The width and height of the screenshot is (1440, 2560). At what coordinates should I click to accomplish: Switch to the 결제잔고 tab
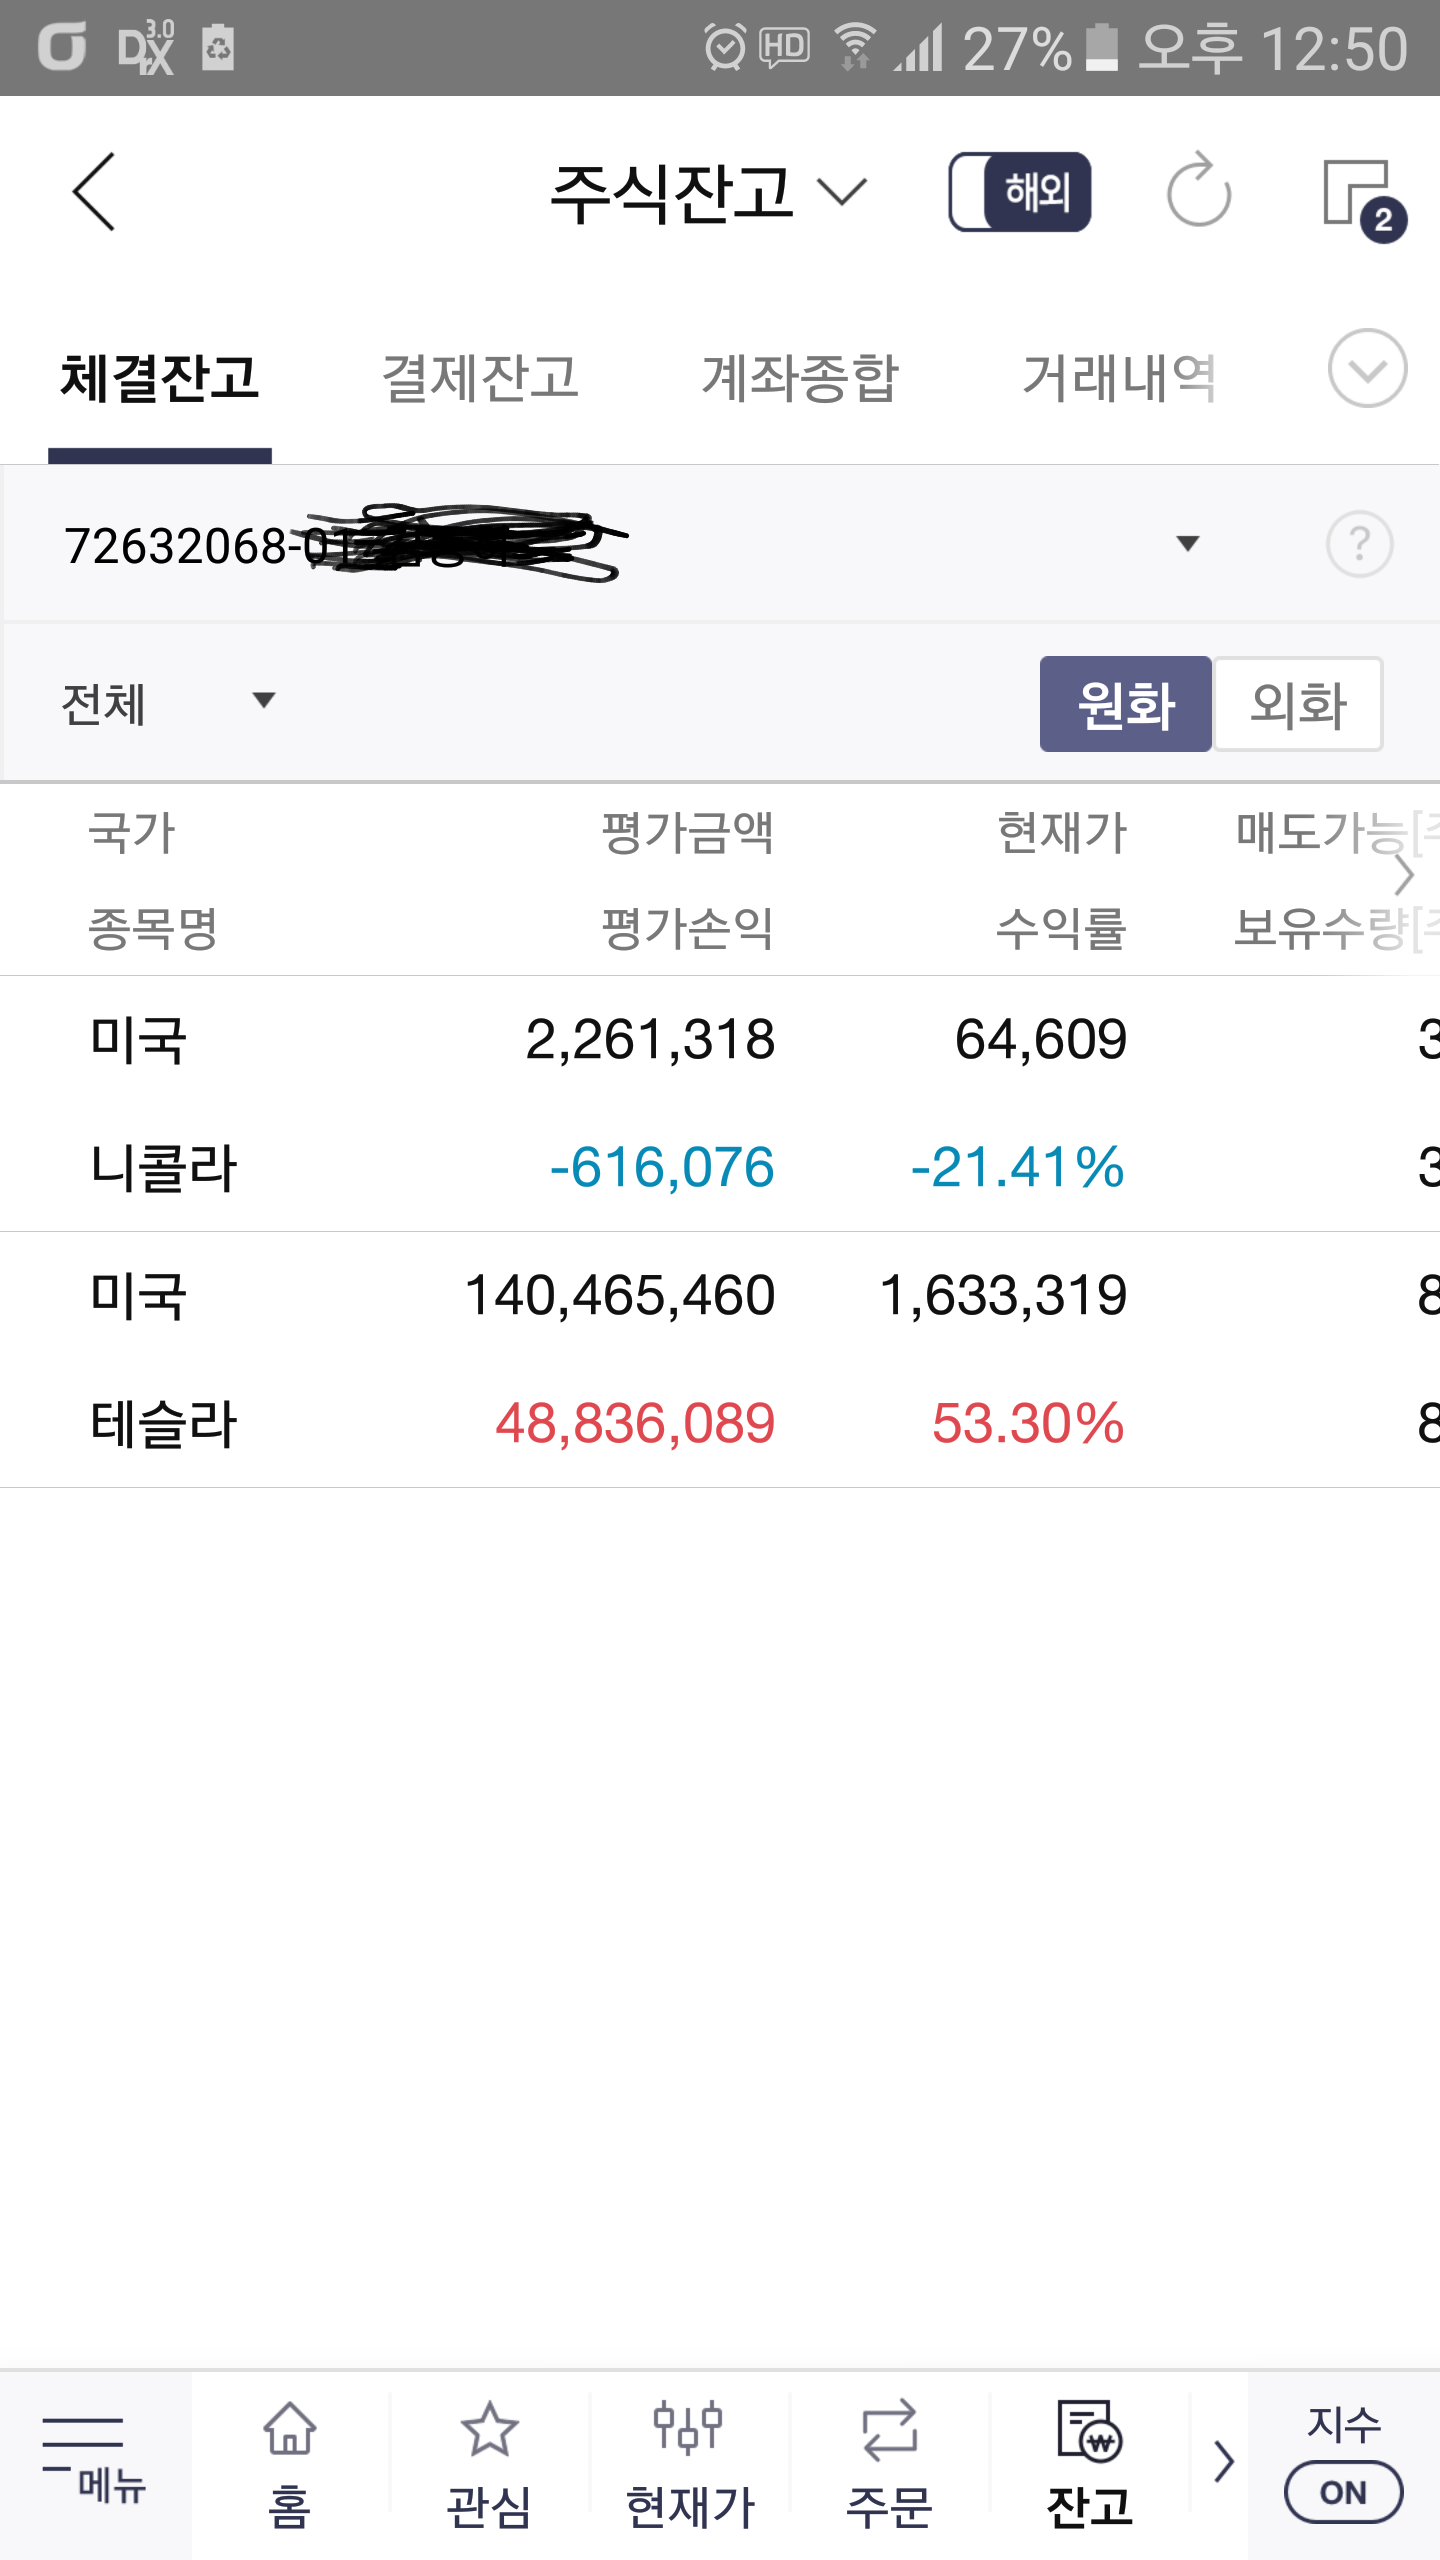point(480,378)
